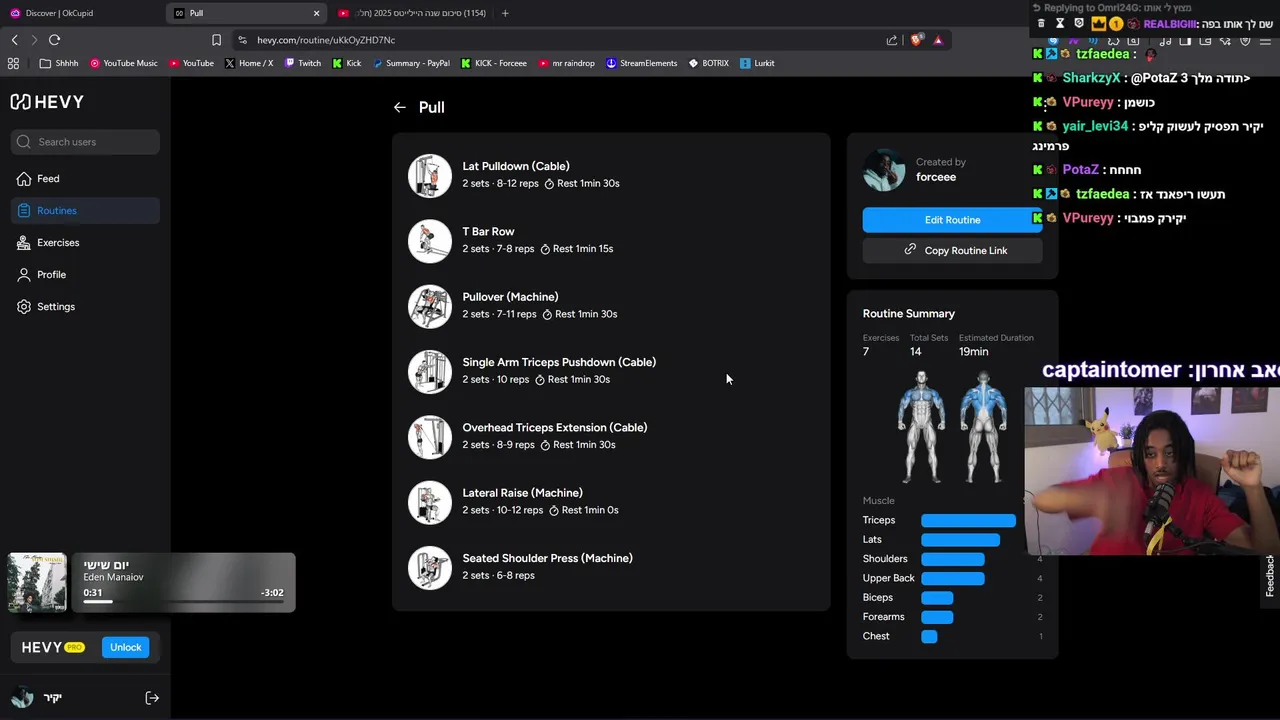
Task: Open the Overhead Triceps Extension exercise icon
Action: pos(430,437)
